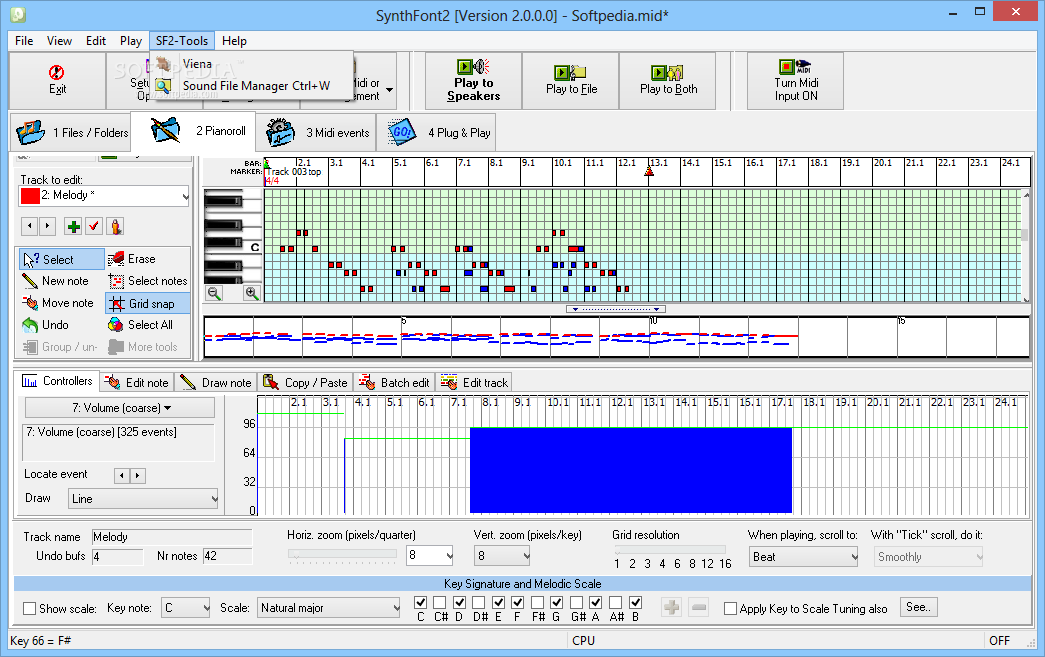The height and width of the screenshot is (657, 1045).
Task: Choose the Move note tool
Action: (x=30, y=303)
